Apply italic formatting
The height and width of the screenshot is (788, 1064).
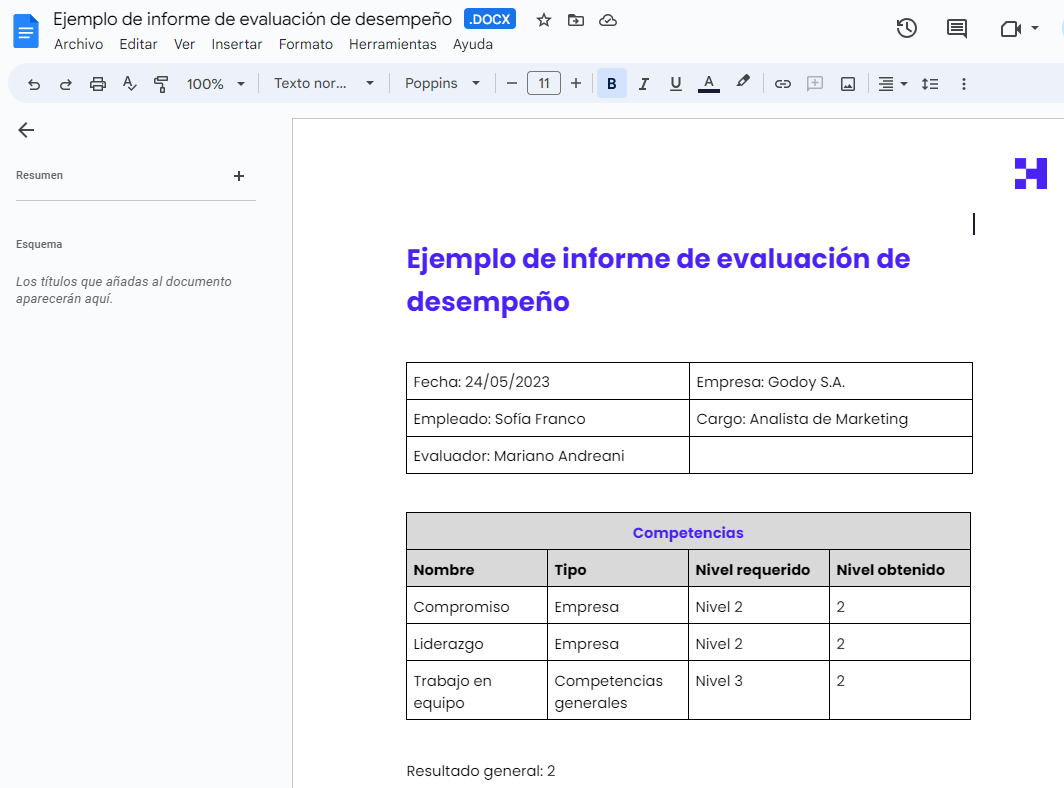coord(643,83)
